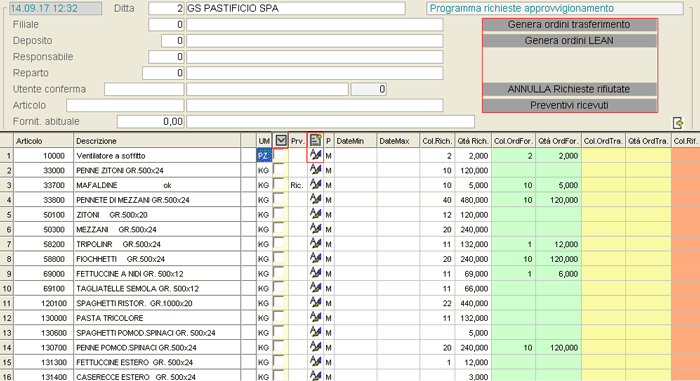The height and width of the screenshot is (381, 700).
Task: Click Genera ordini LEAN button
Action: pos(569,41)
